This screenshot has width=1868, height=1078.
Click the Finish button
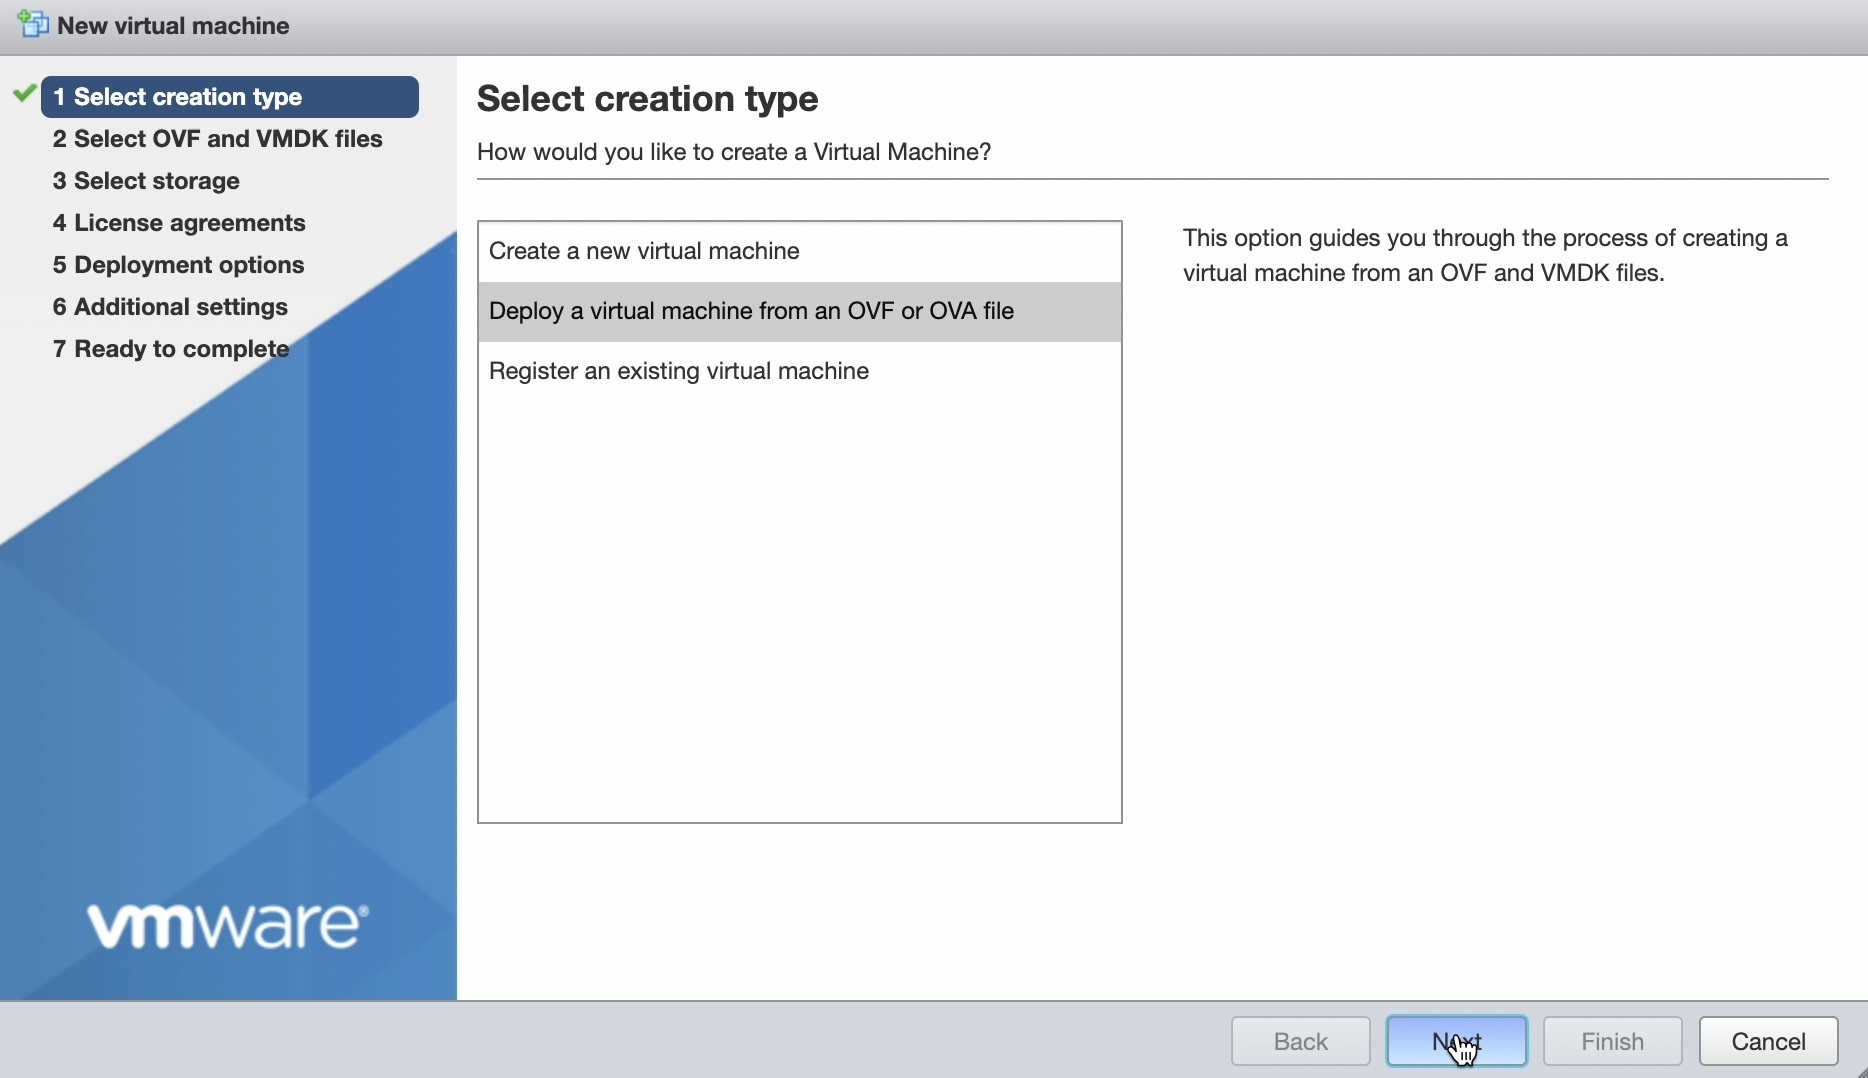(x=1612, y=1042)
